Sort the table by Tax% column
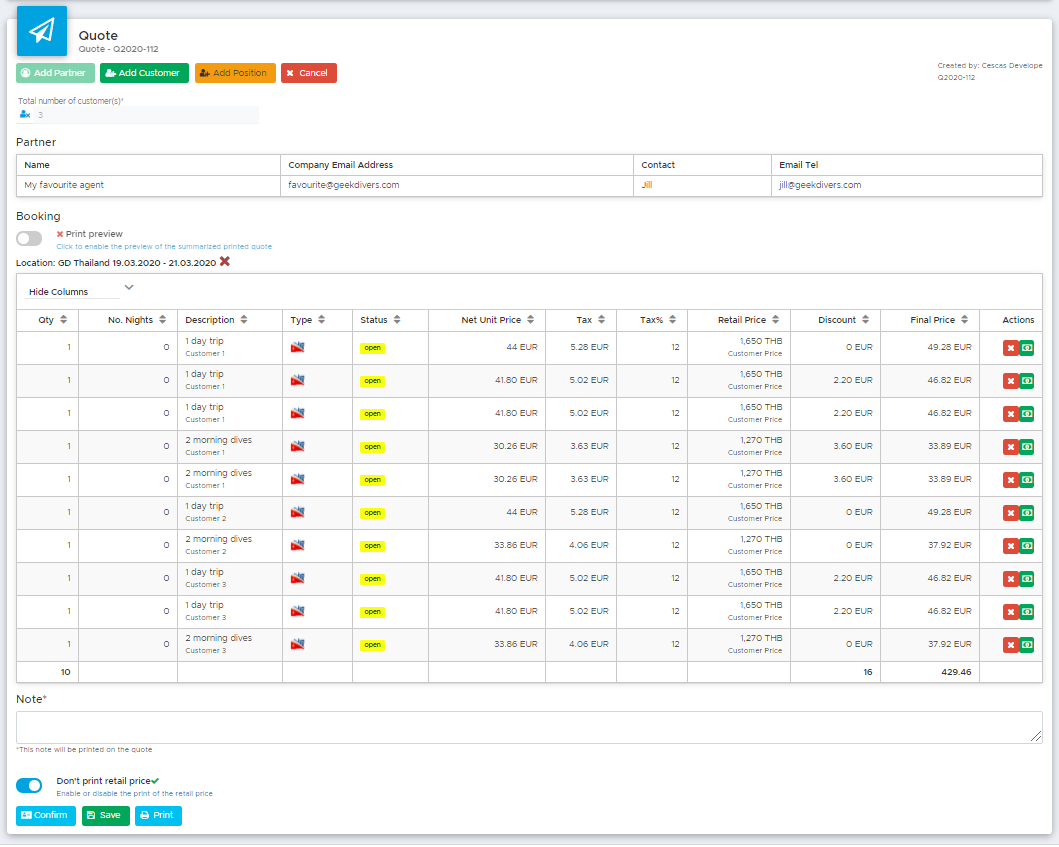 coord(673,319)
